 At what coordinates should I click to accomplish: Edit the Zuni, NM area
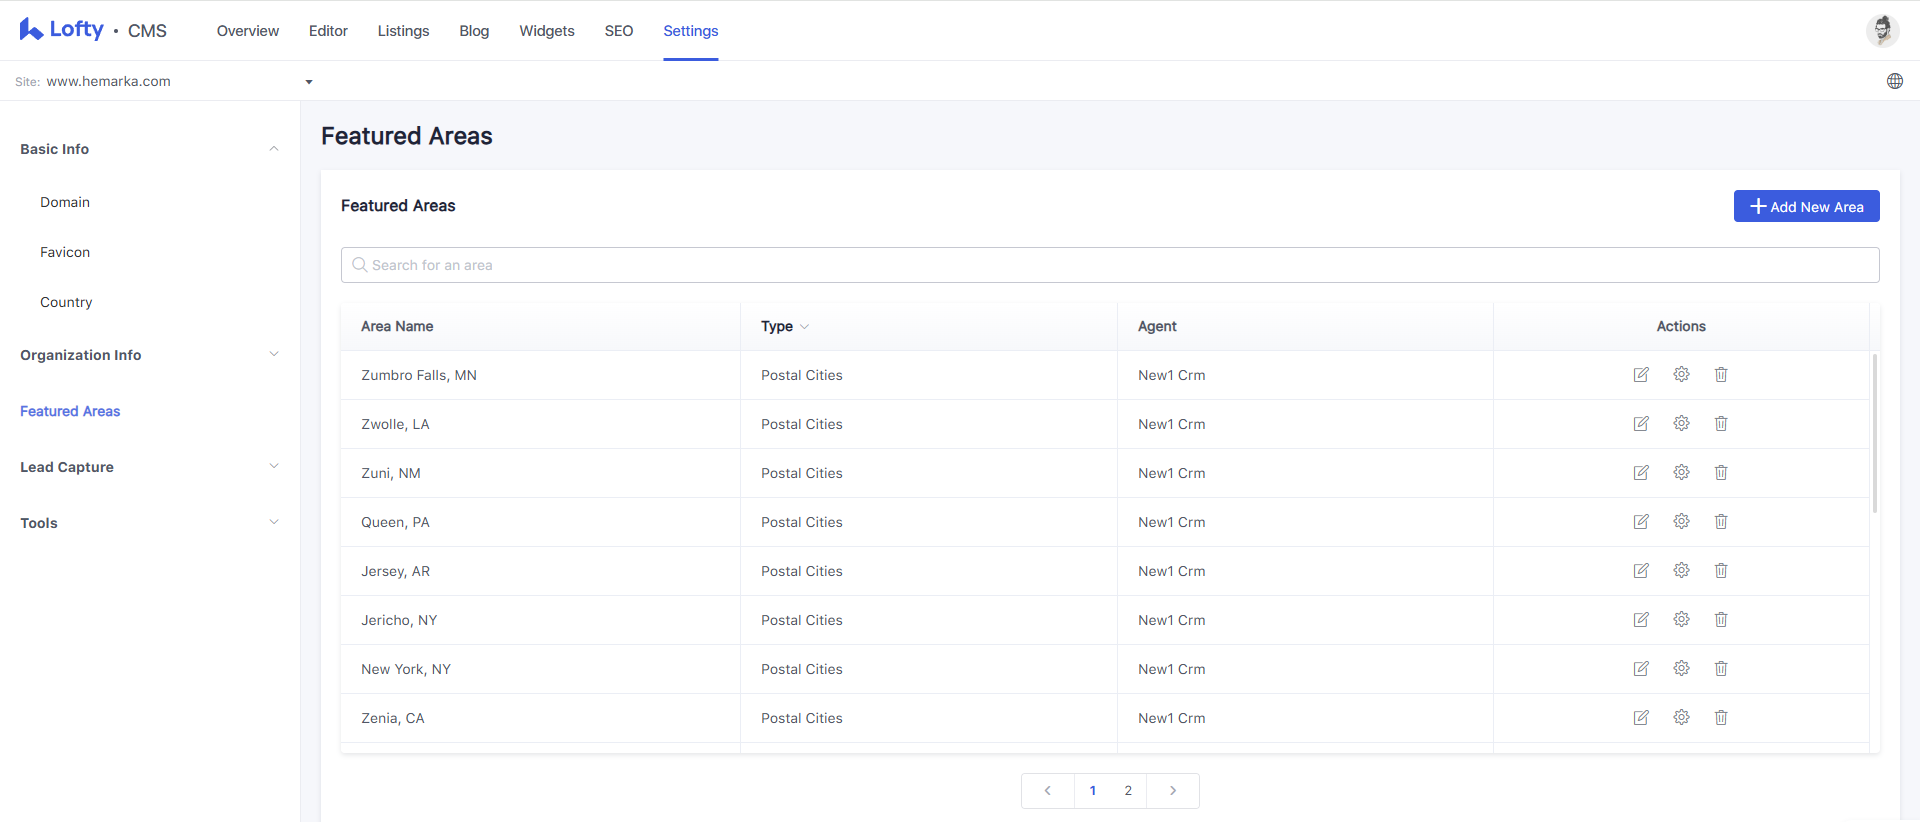tap(1641, 473)
